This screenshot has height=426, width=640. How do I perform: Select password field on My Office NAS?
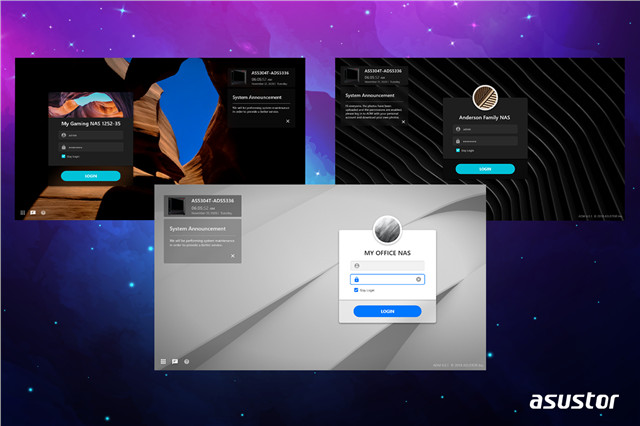click(x=383, y=279)
